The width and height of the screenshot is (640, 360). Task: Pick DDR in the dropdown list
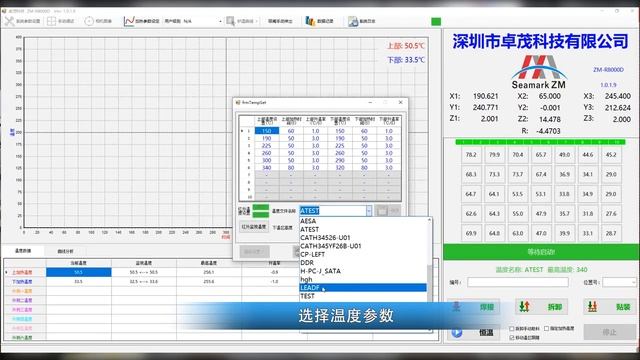(x=363, y=262)
